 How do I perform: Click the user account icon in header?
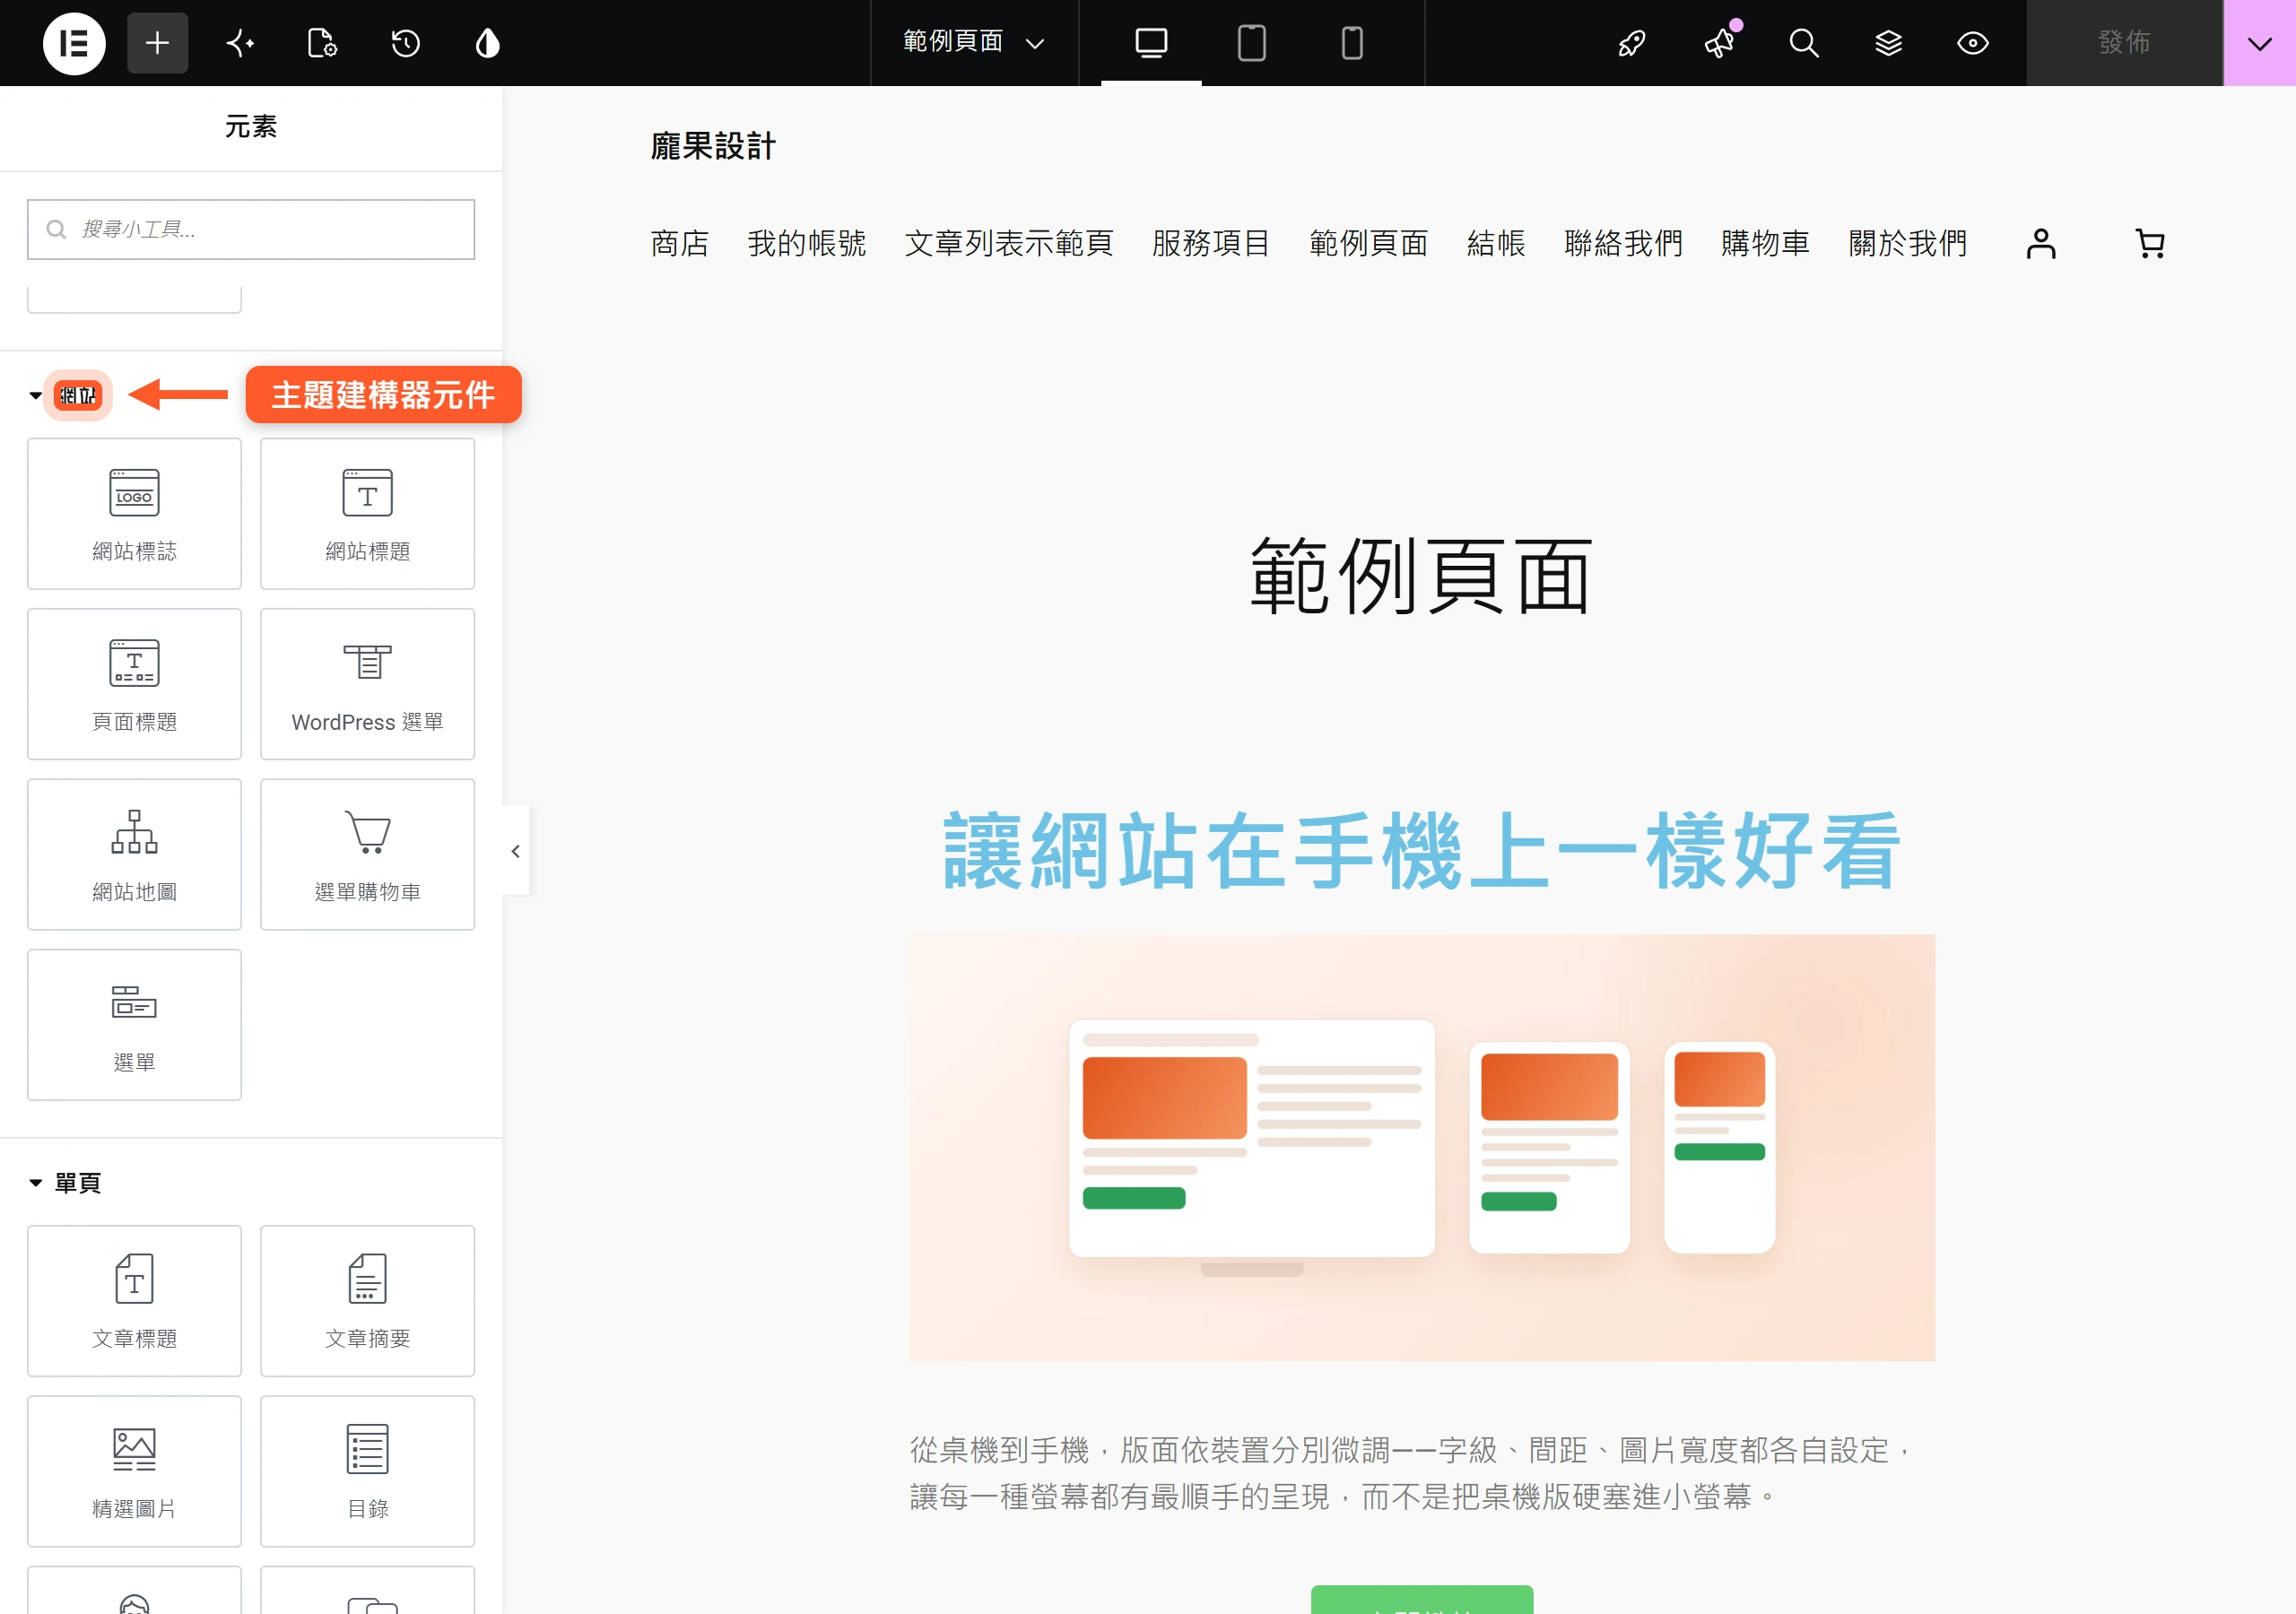click(2041, 243)
